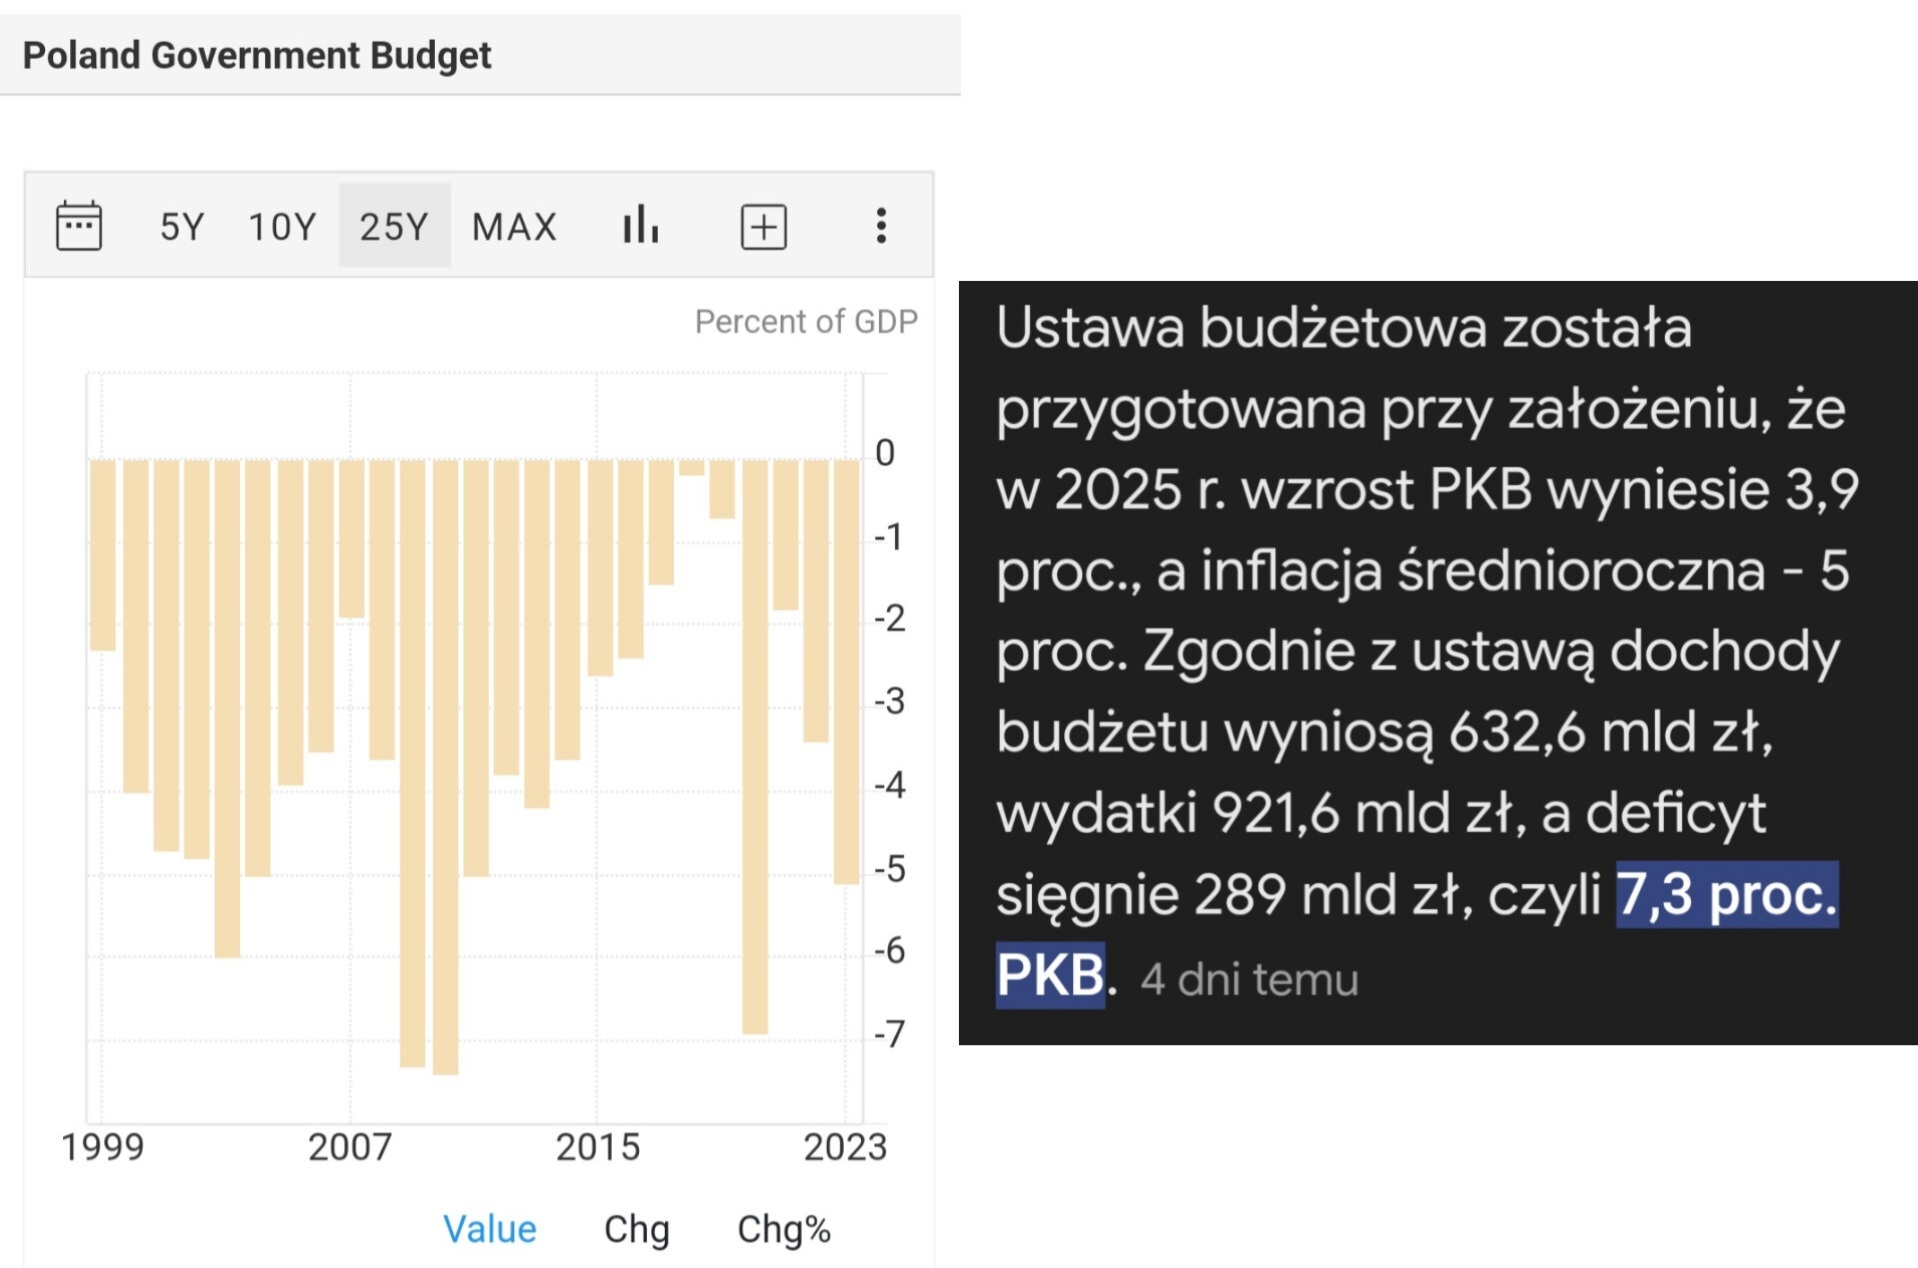Click the '4 dni temu' timestamp
This screenshot has height=1268, width=1918.
(1249, 980)
